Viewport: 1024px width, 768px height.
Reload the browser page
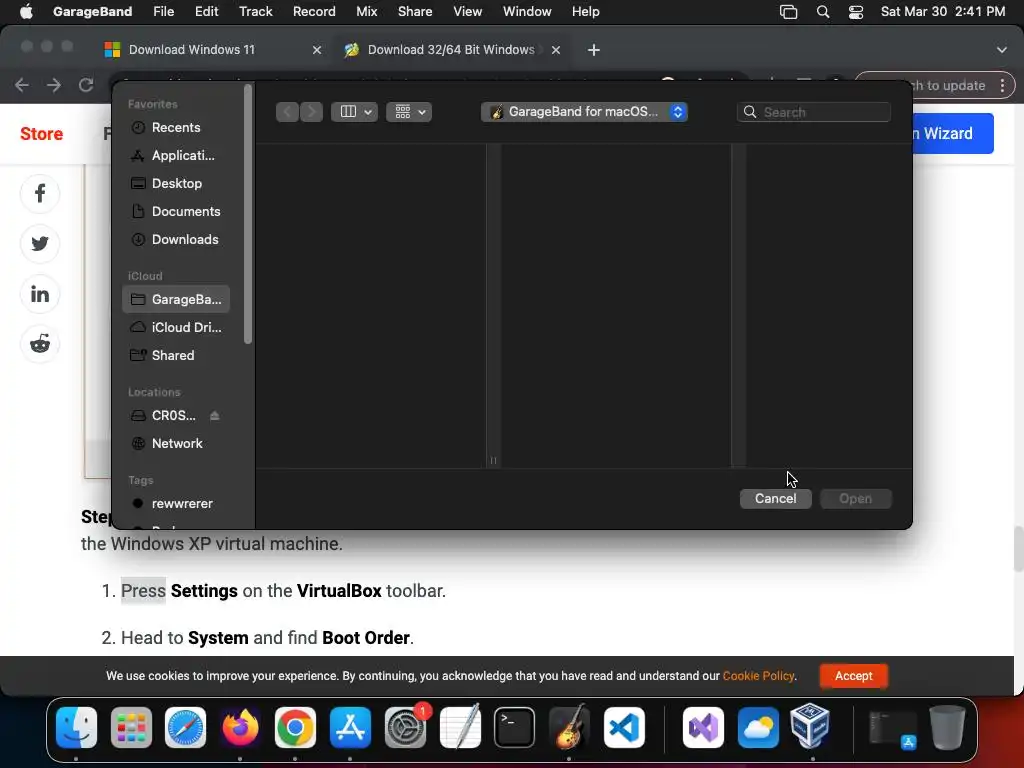click(x=86, y=85)
